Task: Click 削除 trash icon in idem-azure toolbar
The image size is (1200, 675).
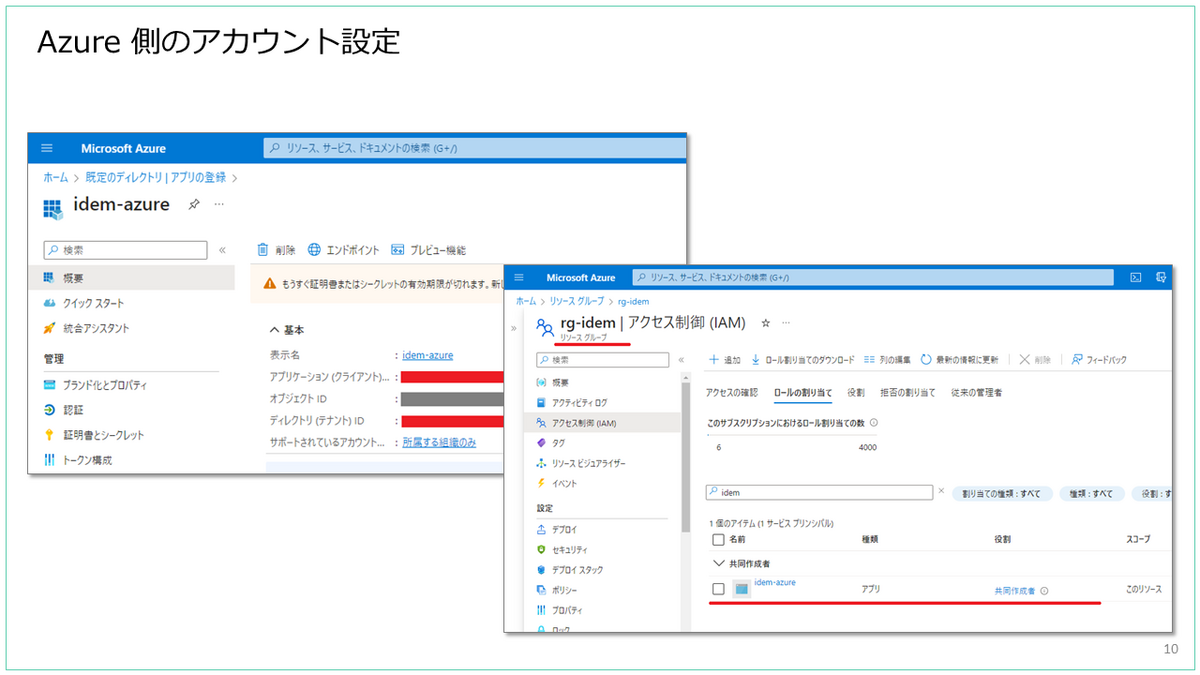Action: [x=276, y=250]
